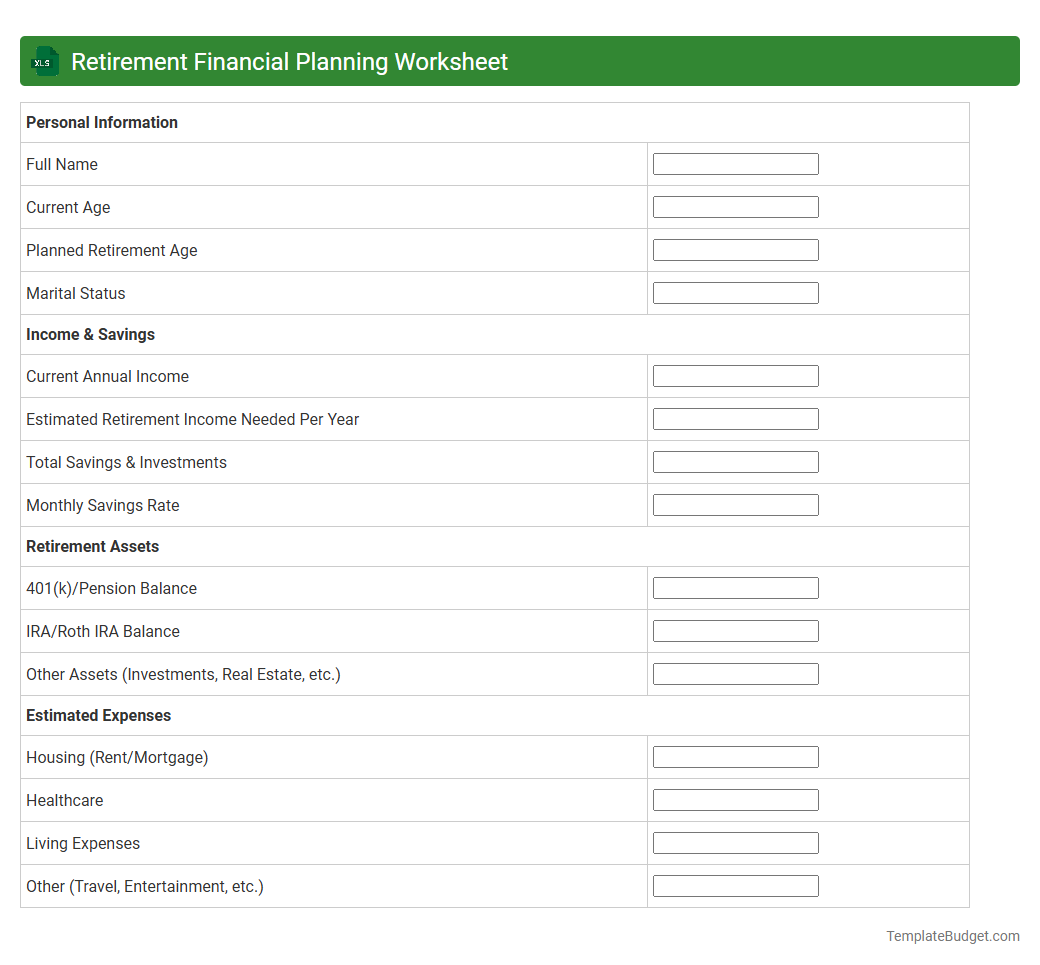Image resolution: width=1040 pixels, height=965 pixels.
Task: Click the Retirement Assets section header
Action: (x=92, y=546)
